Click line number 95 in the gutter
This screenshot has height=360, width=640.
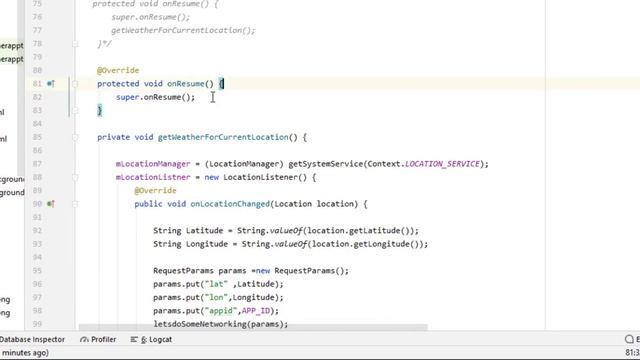(38, 271)
